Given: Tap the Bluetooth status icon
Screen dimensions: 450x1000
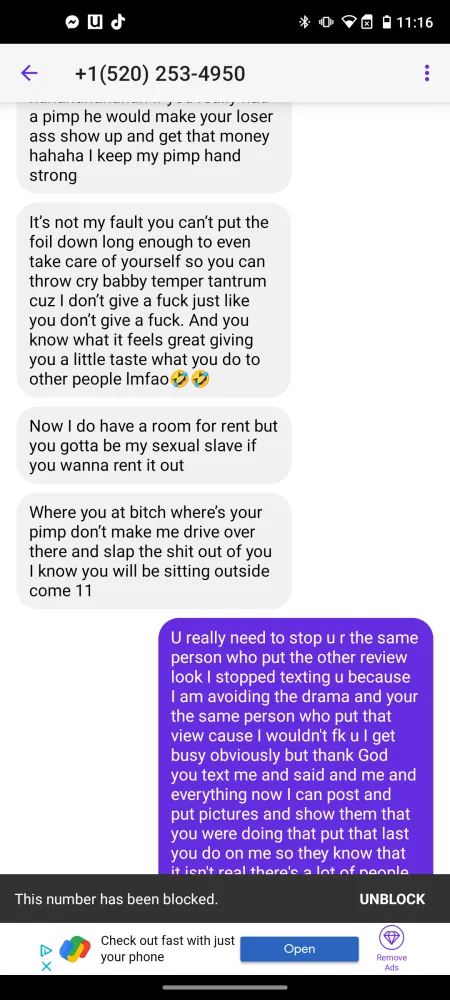Looking at the screenshot, I should pyautogui.click(x=305, y=22).
